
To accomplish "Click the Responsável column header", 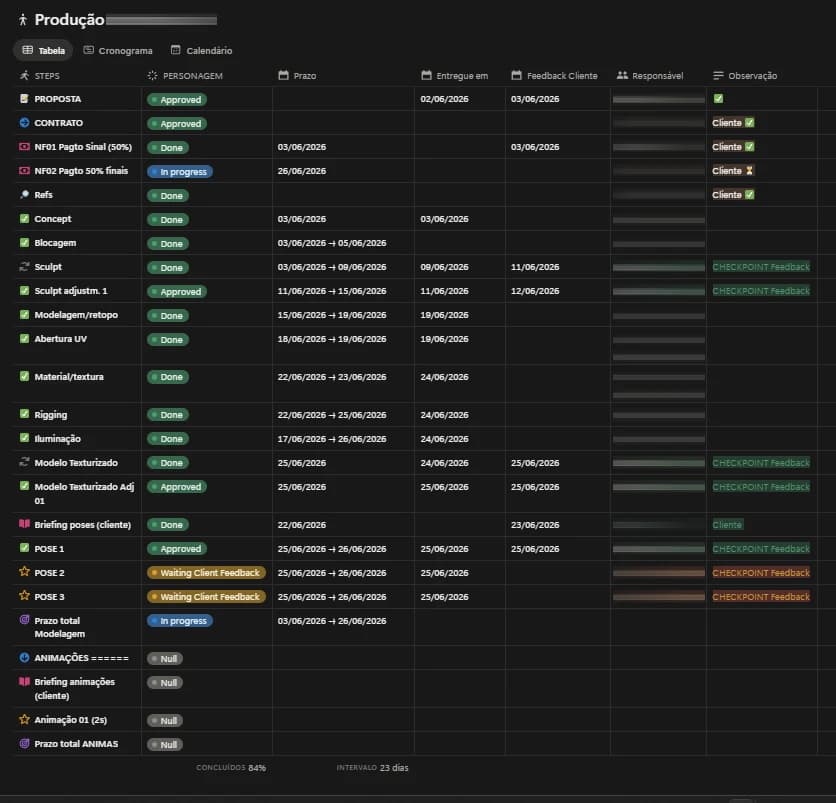I will 650,76.
